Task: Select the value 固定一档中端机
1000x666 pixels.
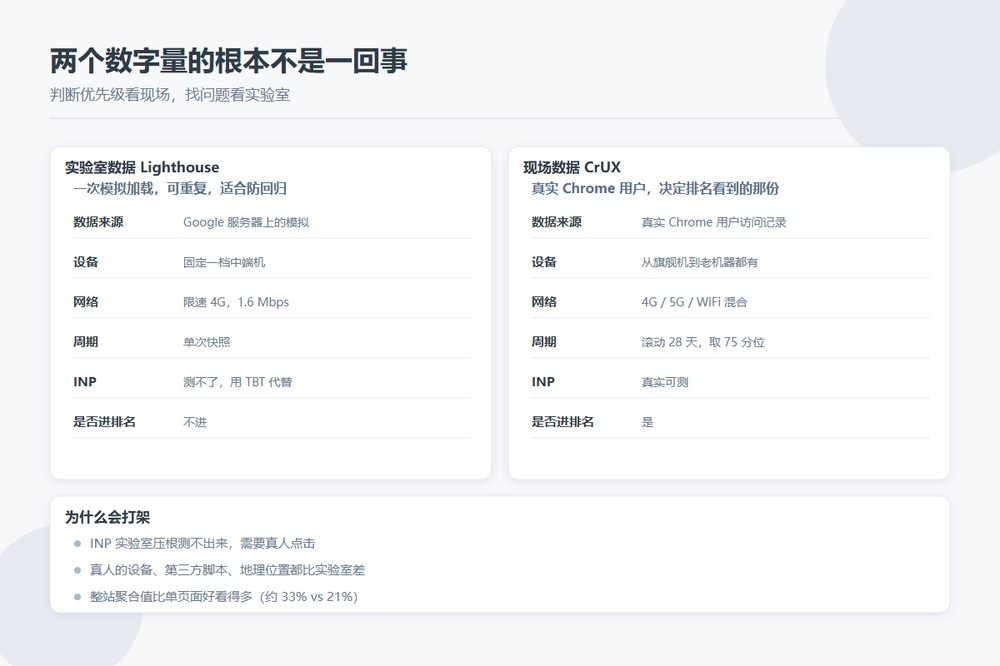Action: (x=224, y=262)
